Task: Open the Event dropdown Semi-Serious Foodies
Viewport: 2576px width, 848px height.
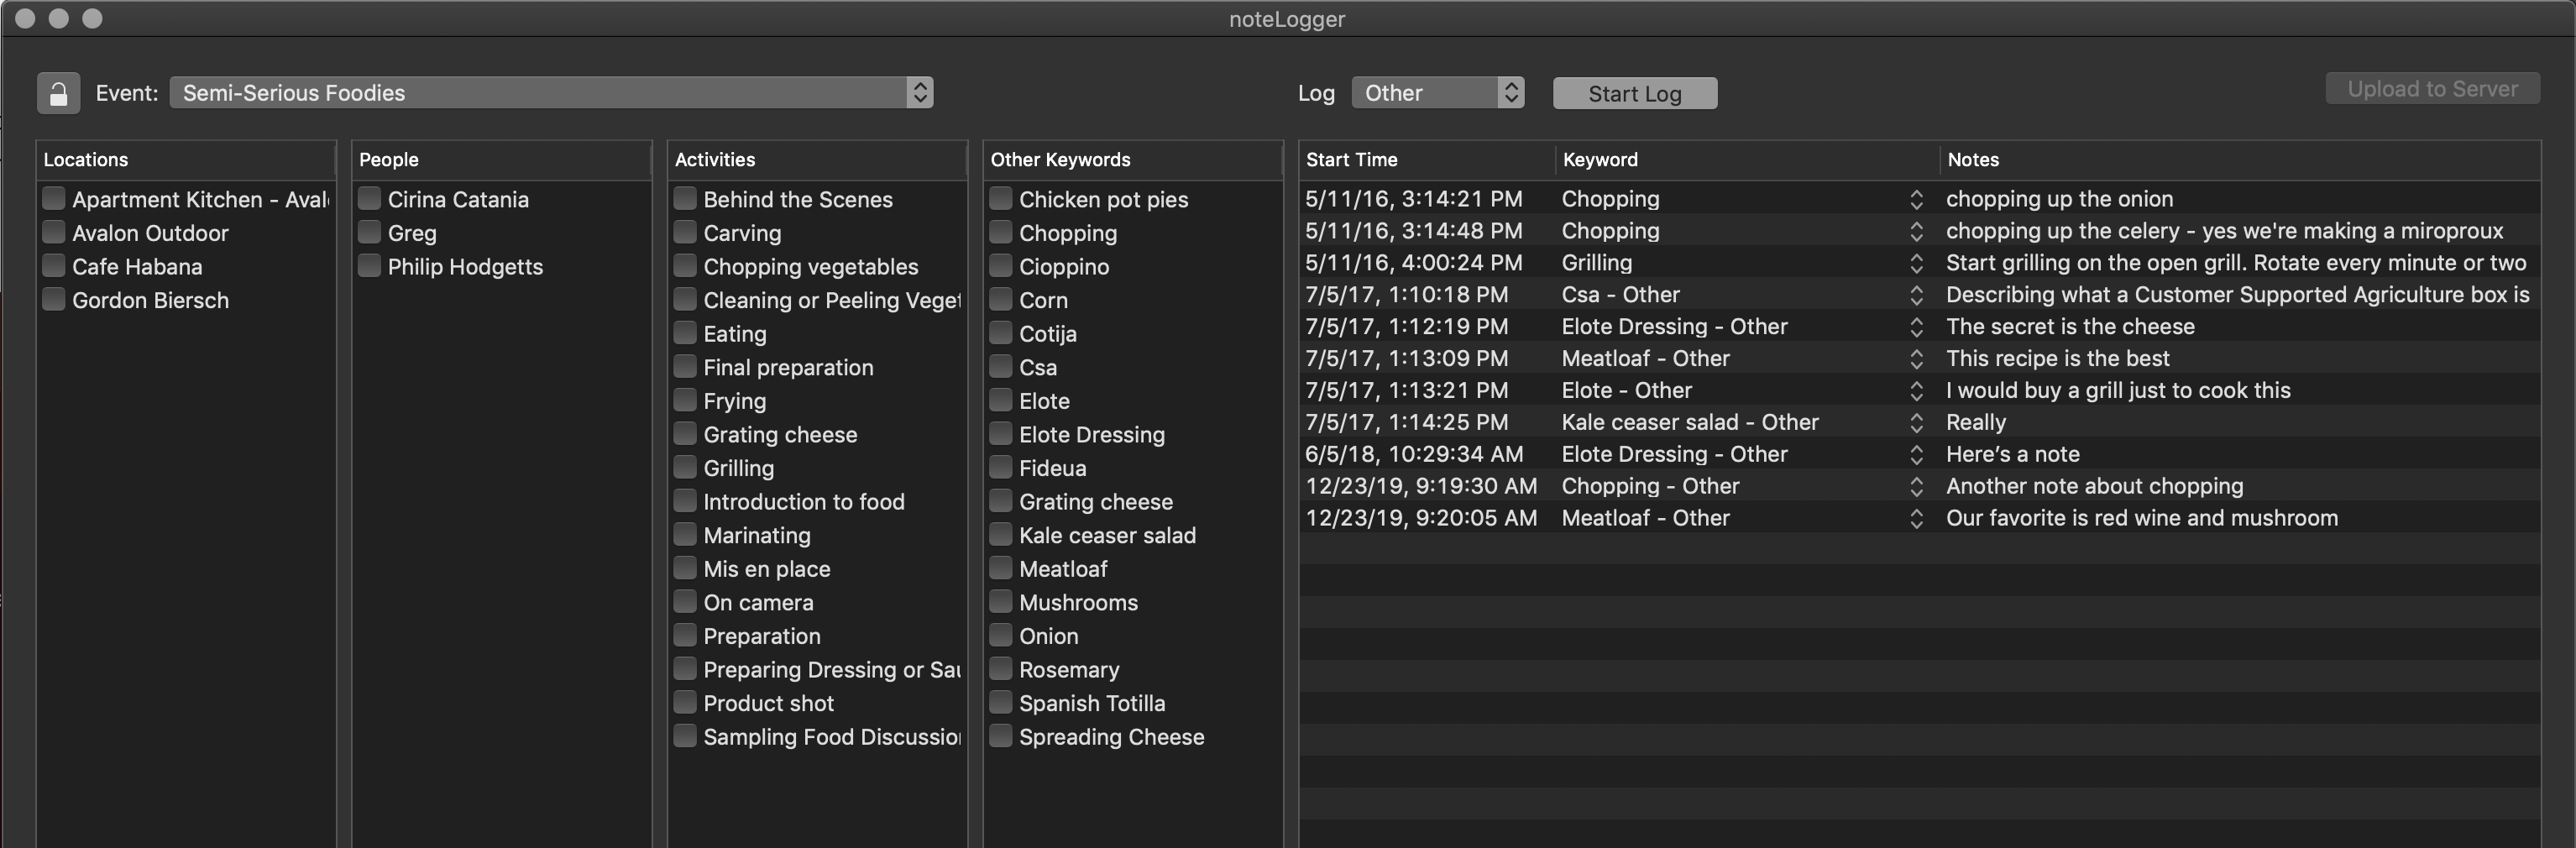Action: point(550,93)
